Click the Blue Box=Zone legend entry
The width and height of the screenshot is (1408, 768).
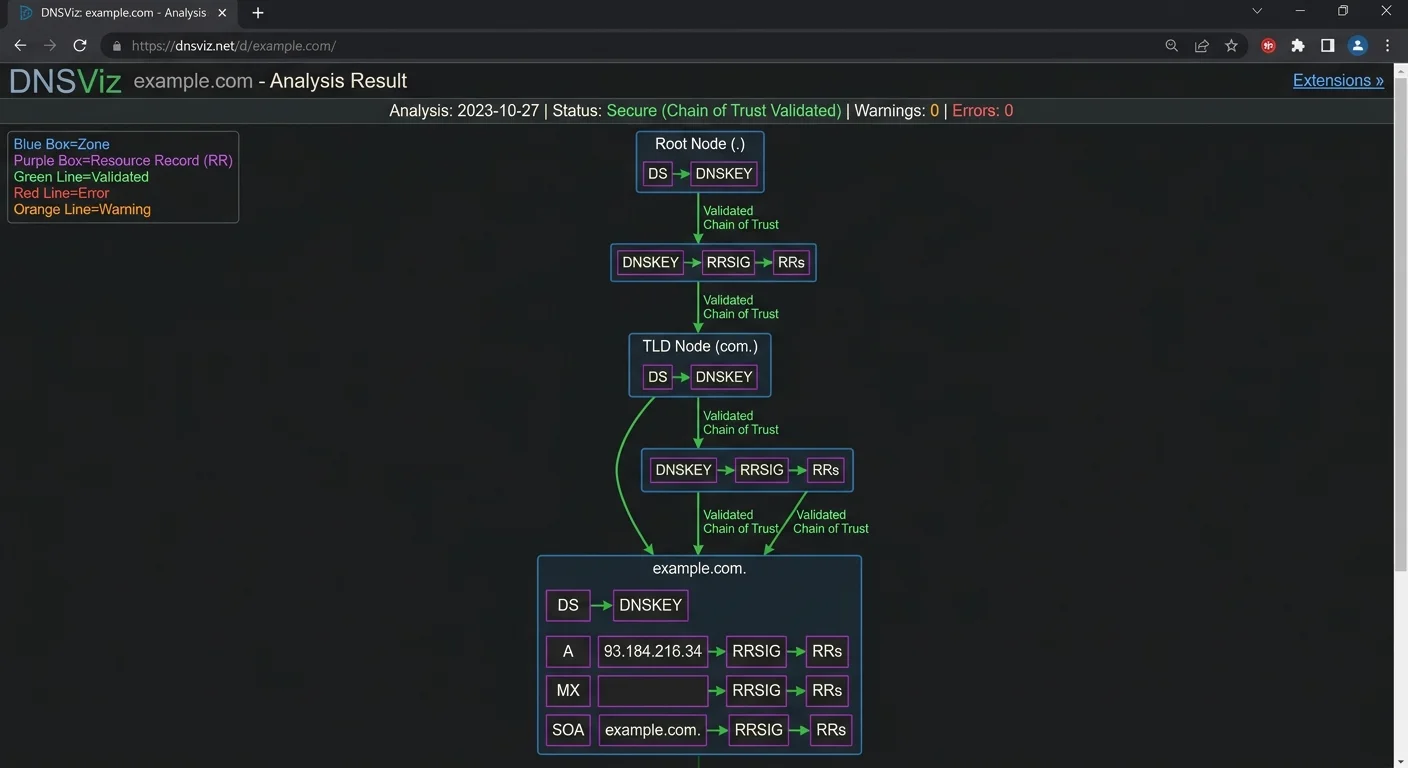click(62, 144)
